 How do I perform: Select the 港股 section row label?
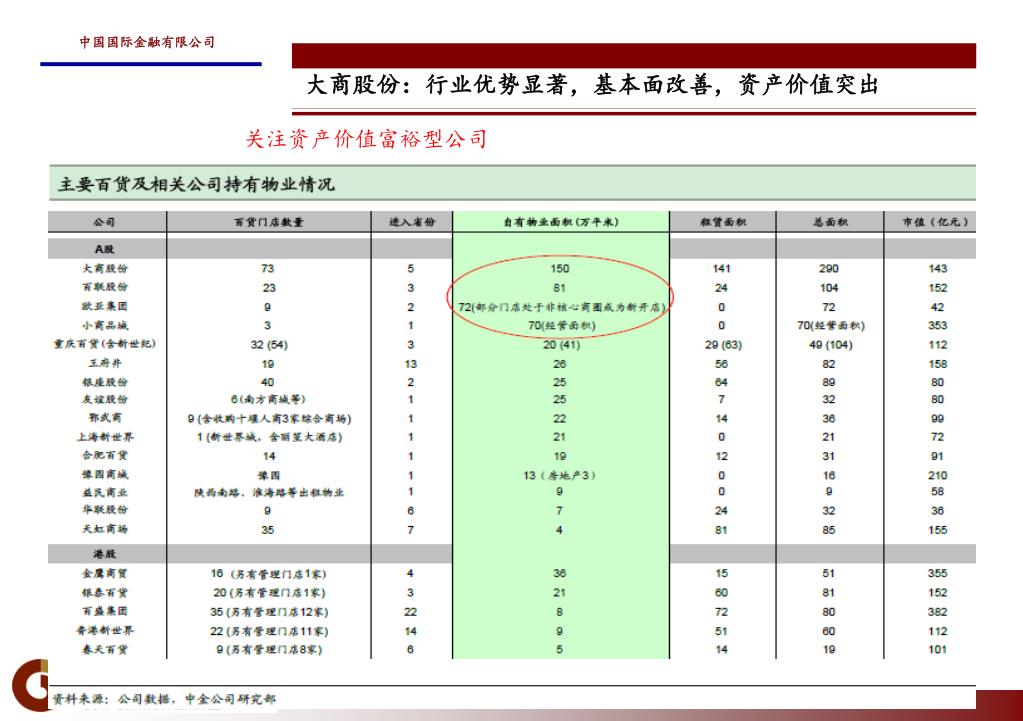pyautogui.click(x=104, y=554)
